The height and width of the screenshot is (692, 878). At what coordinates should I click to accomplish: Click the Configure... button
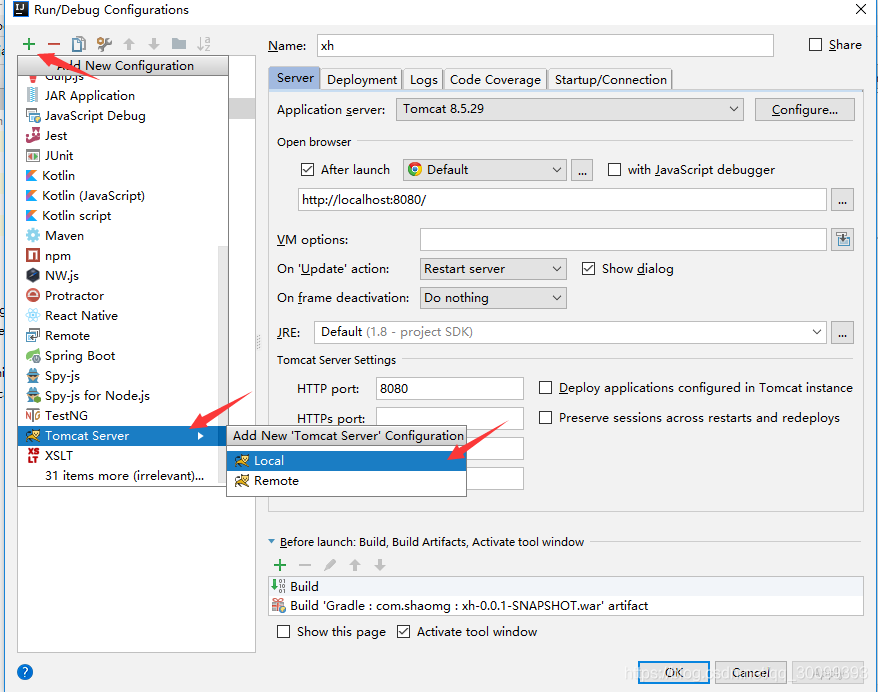805,110
